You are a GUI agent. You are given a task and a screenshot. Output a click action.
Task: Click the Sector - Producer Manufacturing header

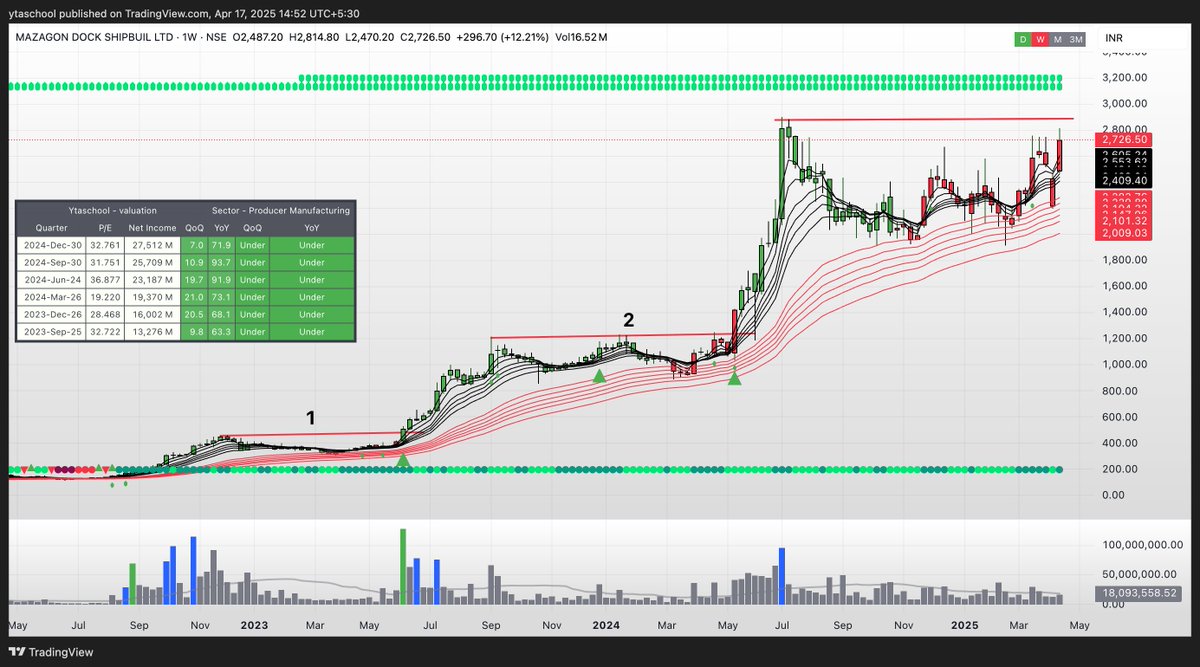pyautogui.click(x=280, y=211)
